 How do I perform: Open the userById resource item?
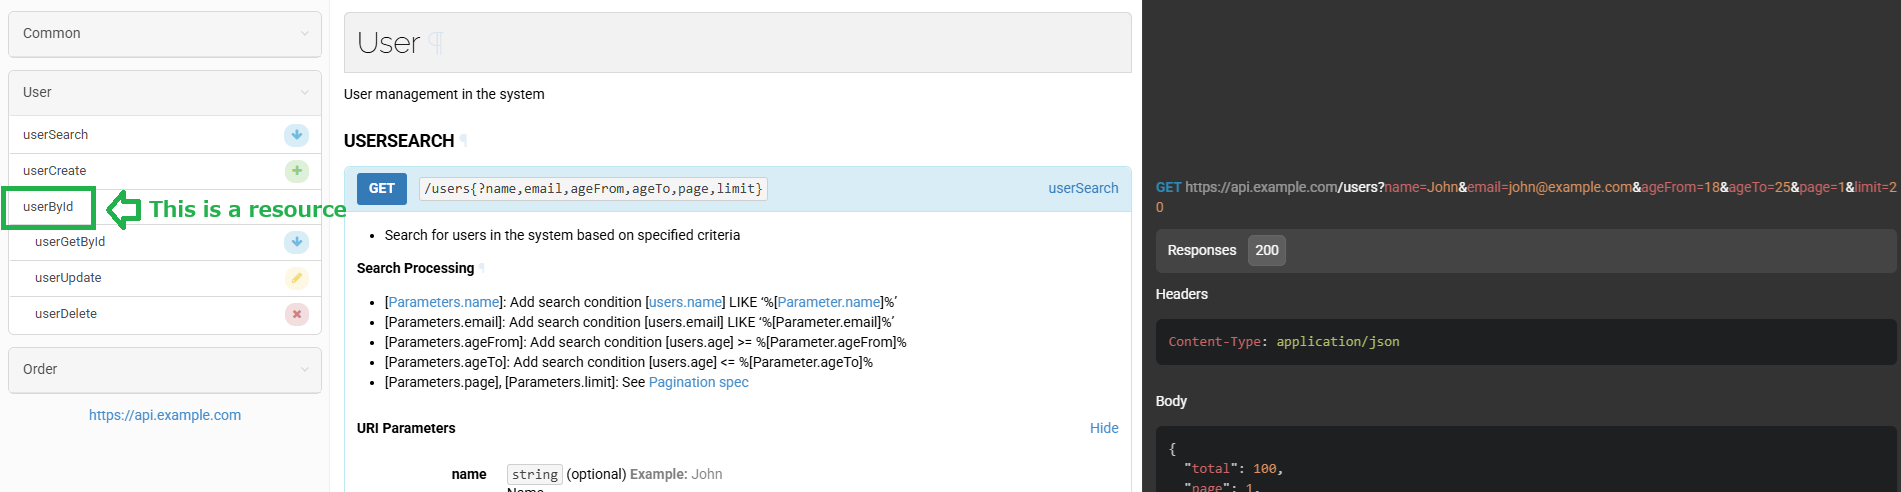(48, 207)
